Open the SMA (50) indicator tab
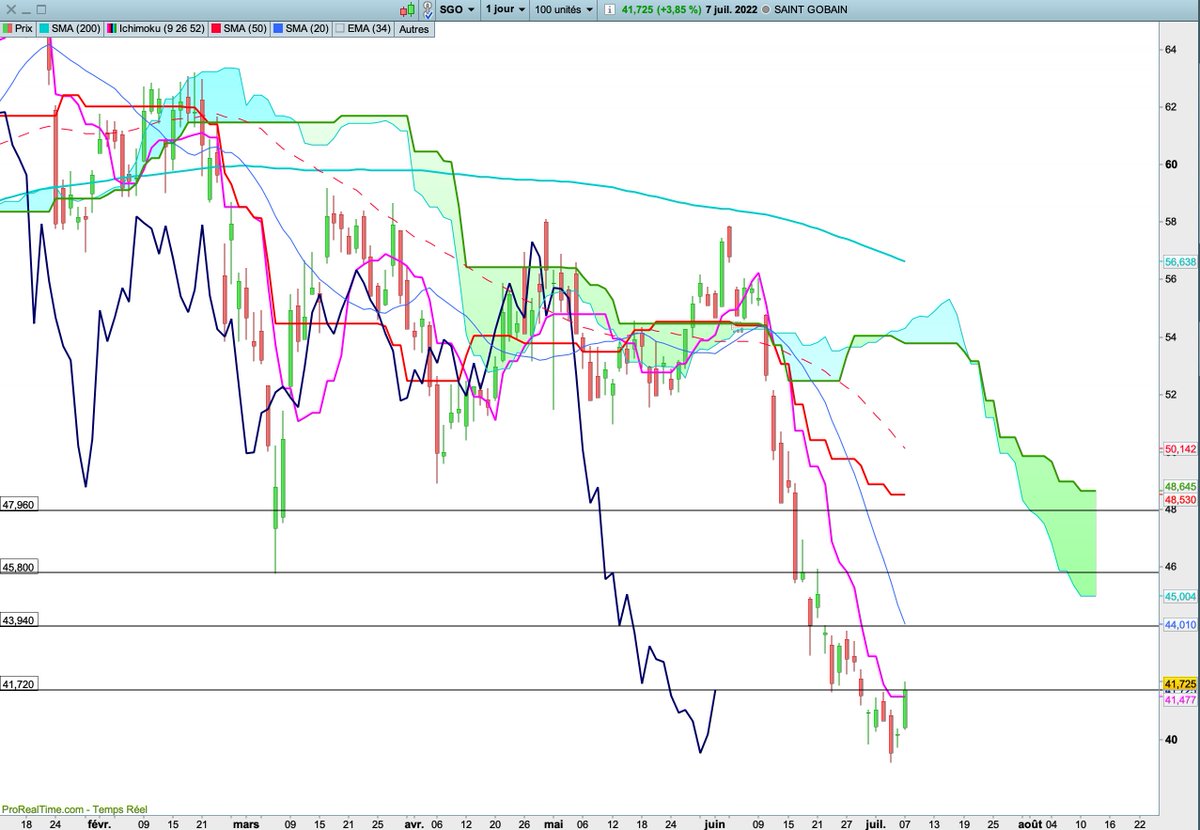Image resolution: width=1200 pixels, height=830 pixels. point(239,29)
